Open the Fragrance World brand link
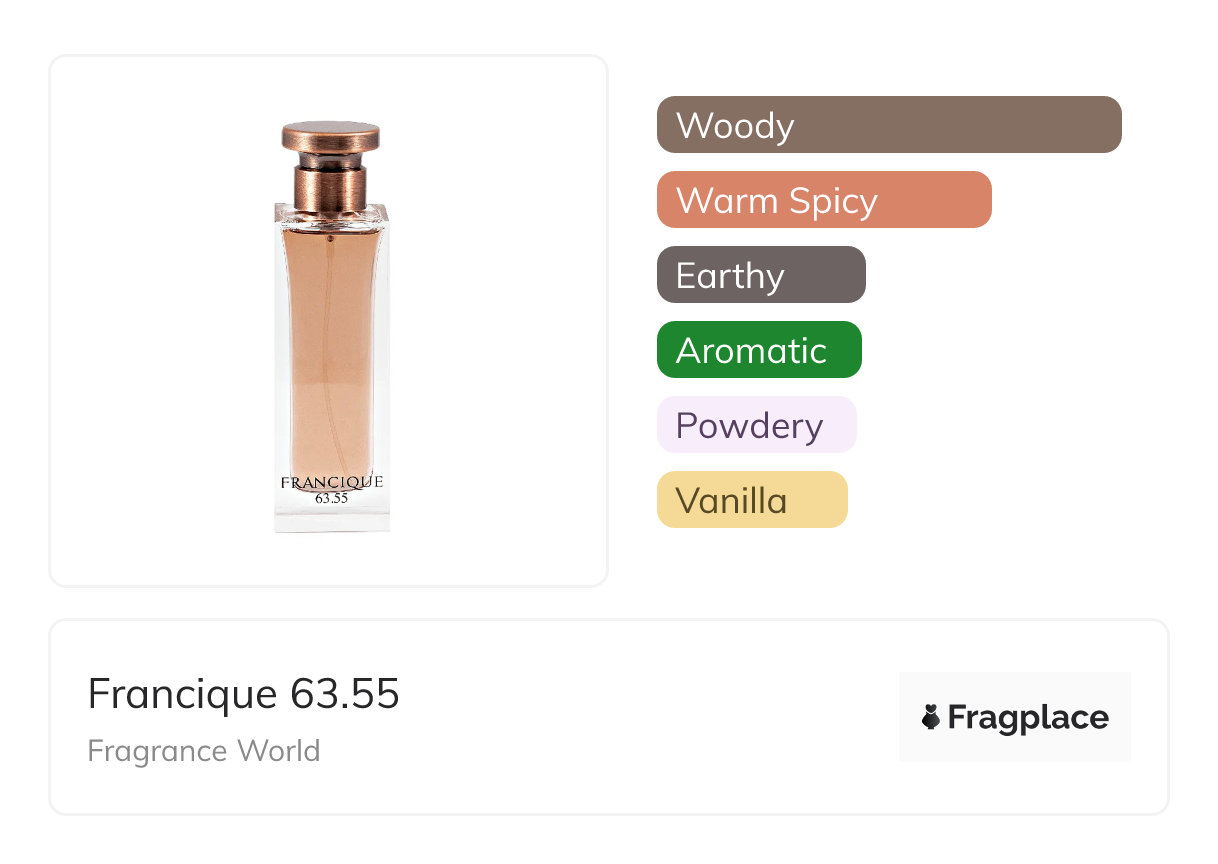1218x864 pixels. (203, 750)
